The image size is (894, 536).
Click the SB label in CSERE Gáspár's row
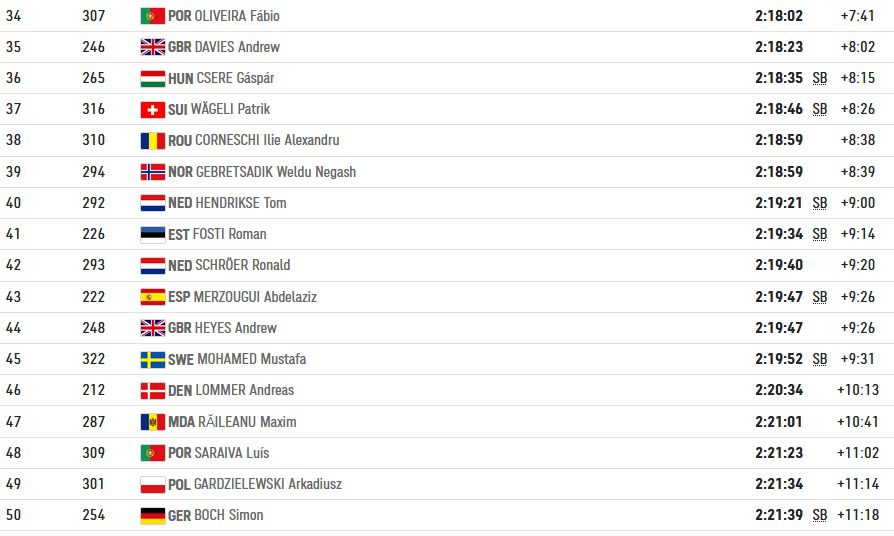click(x=820, y=78)
